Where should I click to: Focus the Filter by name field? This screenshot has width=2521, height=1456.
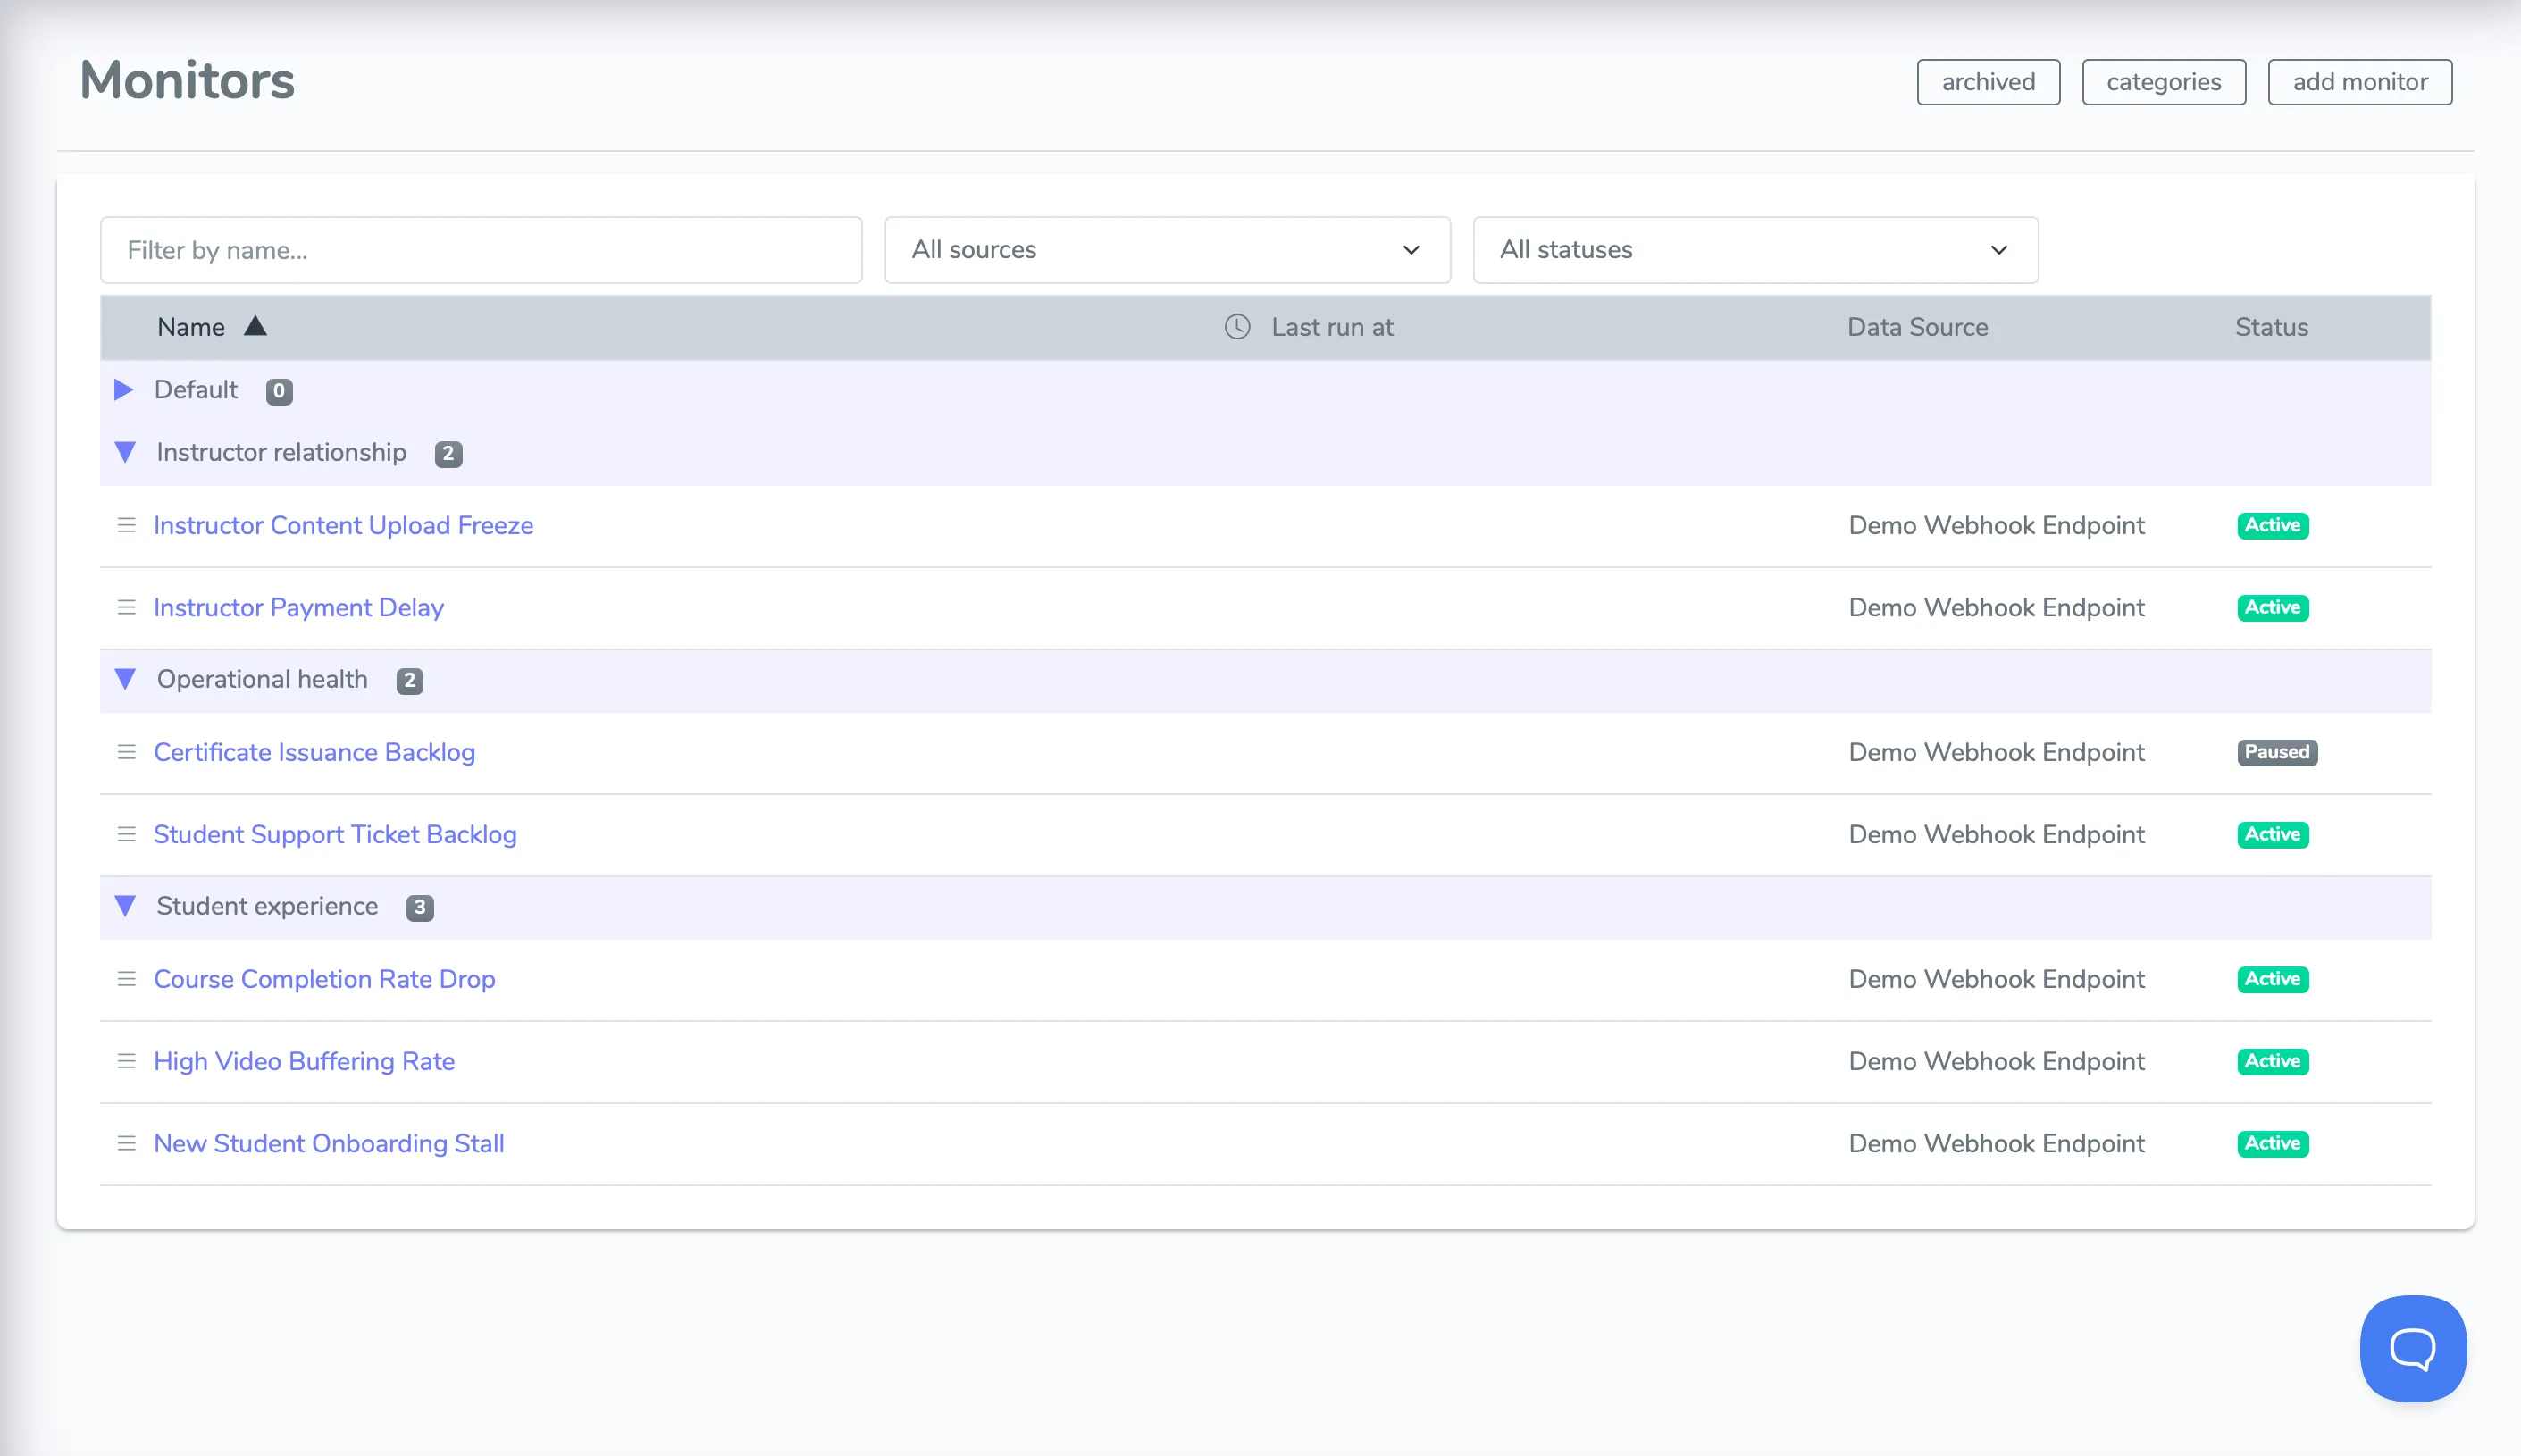point(480,250)
